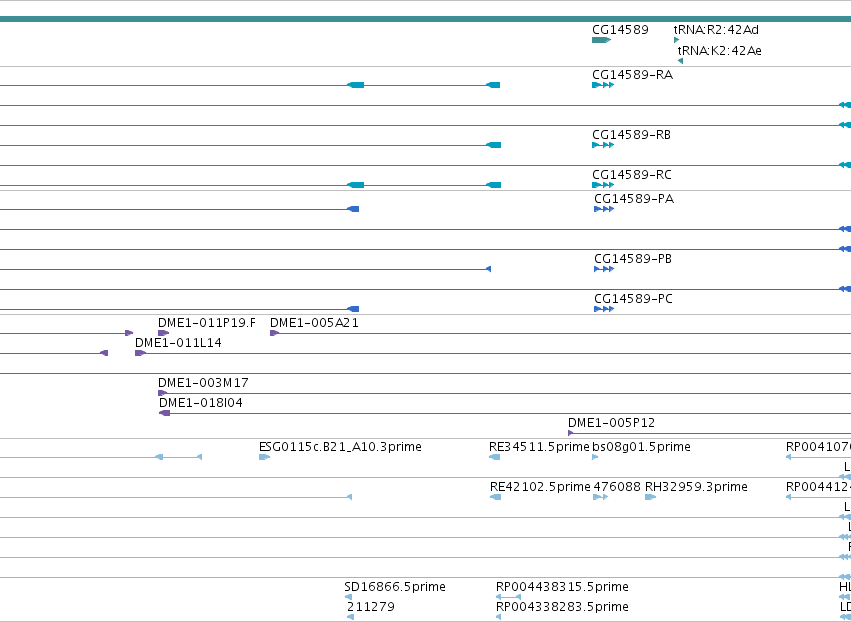
Task: Click the ESG0115c.B21_A10.3prime EST glyph
Action: (264, 457)
